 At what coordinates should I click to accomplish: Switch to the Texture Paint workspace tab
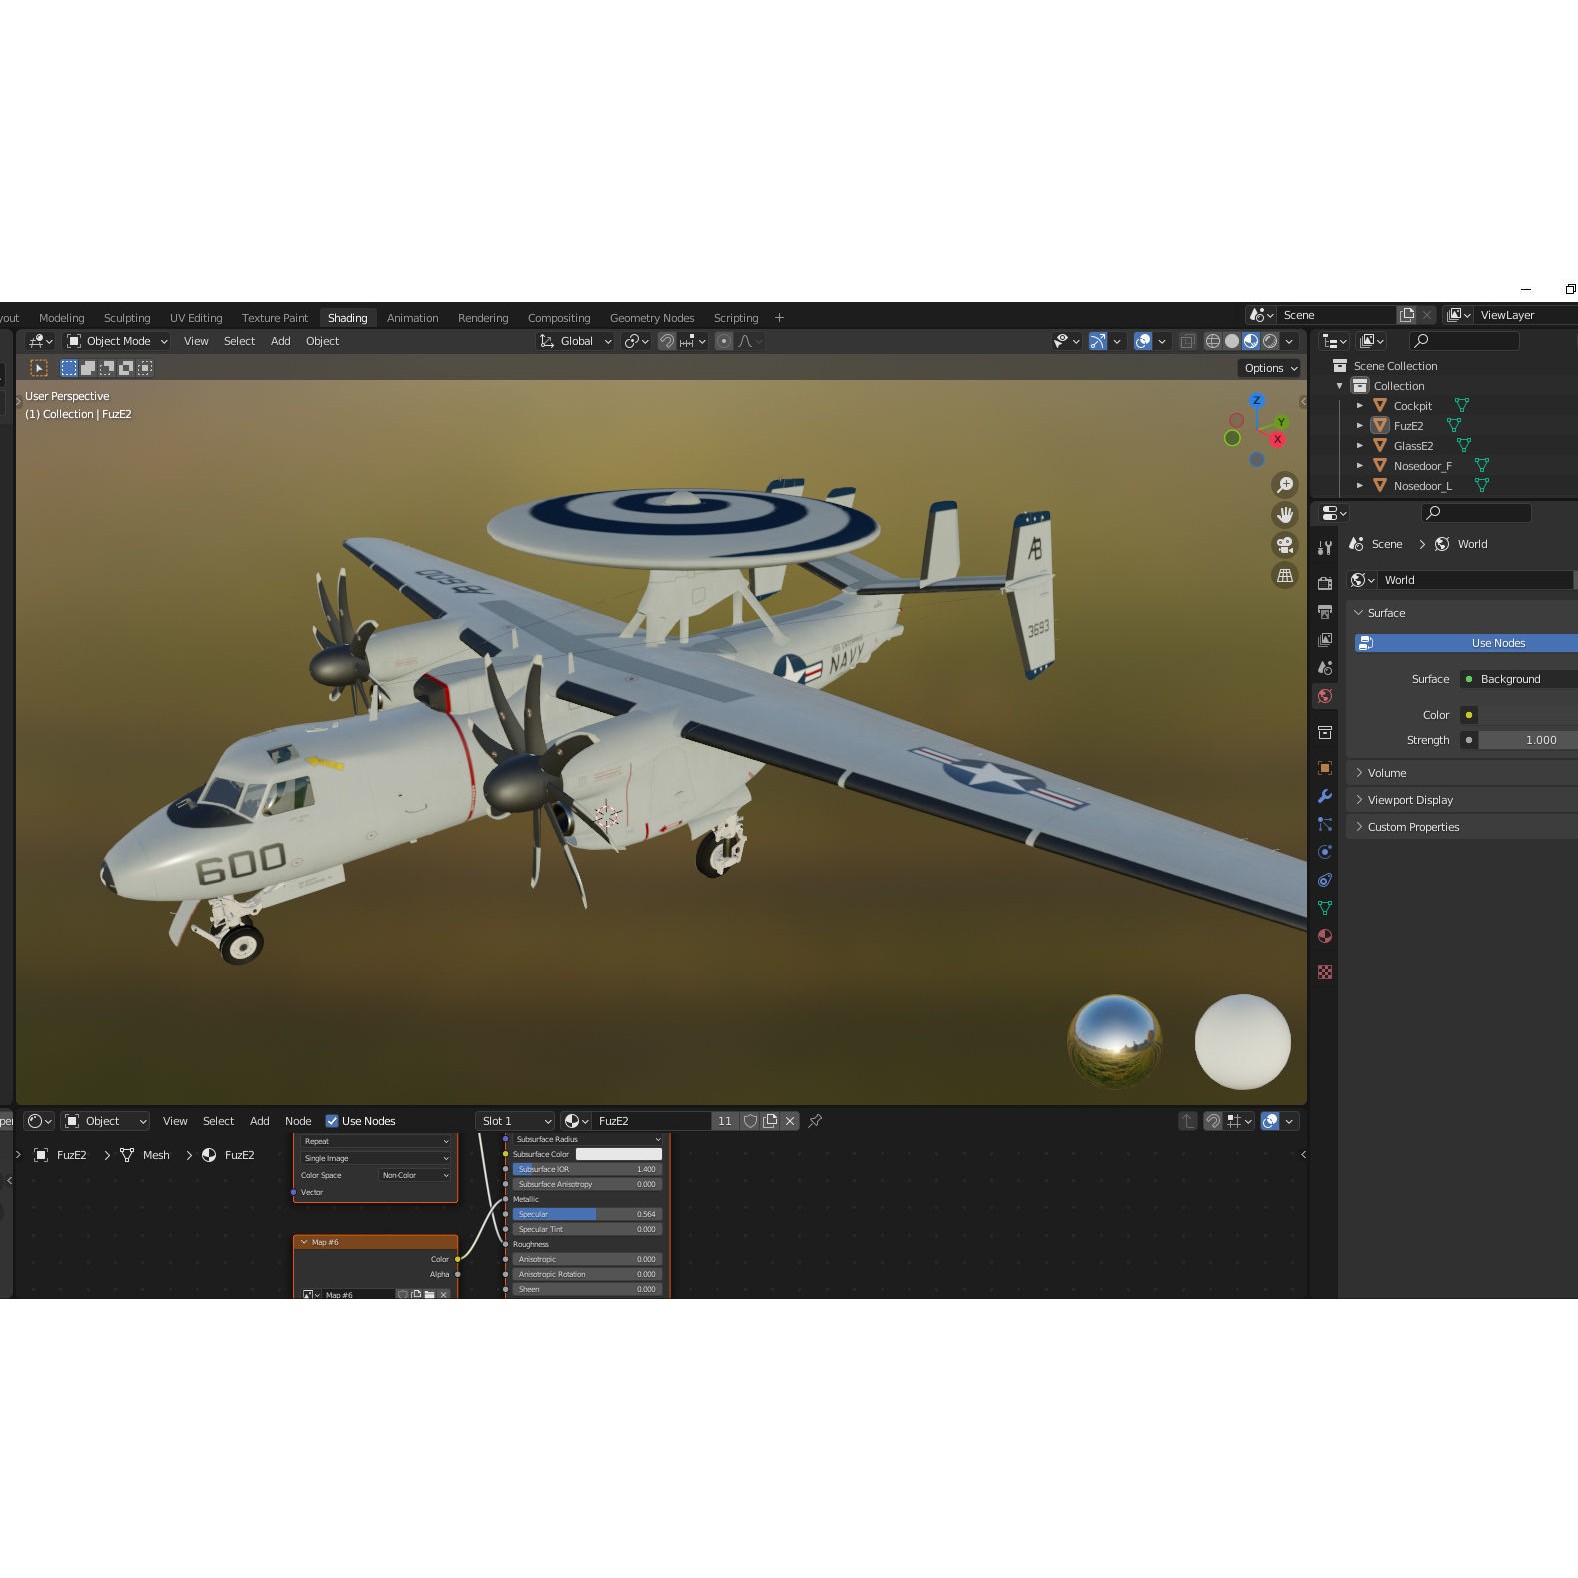(x=275, y=318)
